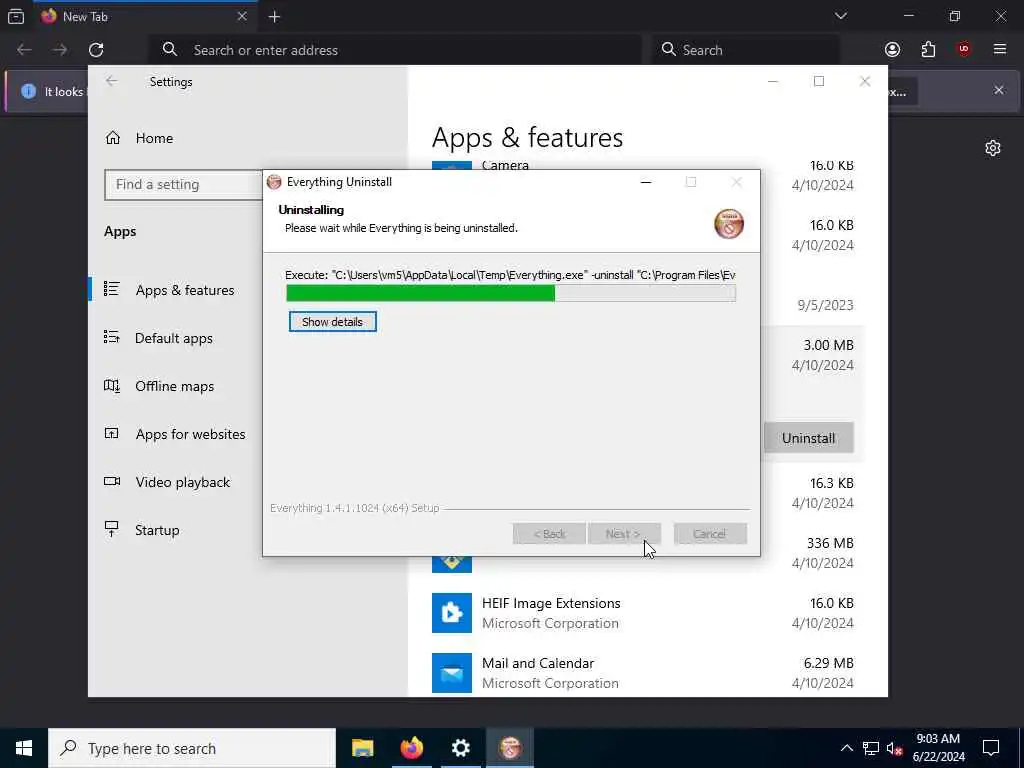Select the New Tab browser tab
This screenshot has height=768, width=1024.
145,17
